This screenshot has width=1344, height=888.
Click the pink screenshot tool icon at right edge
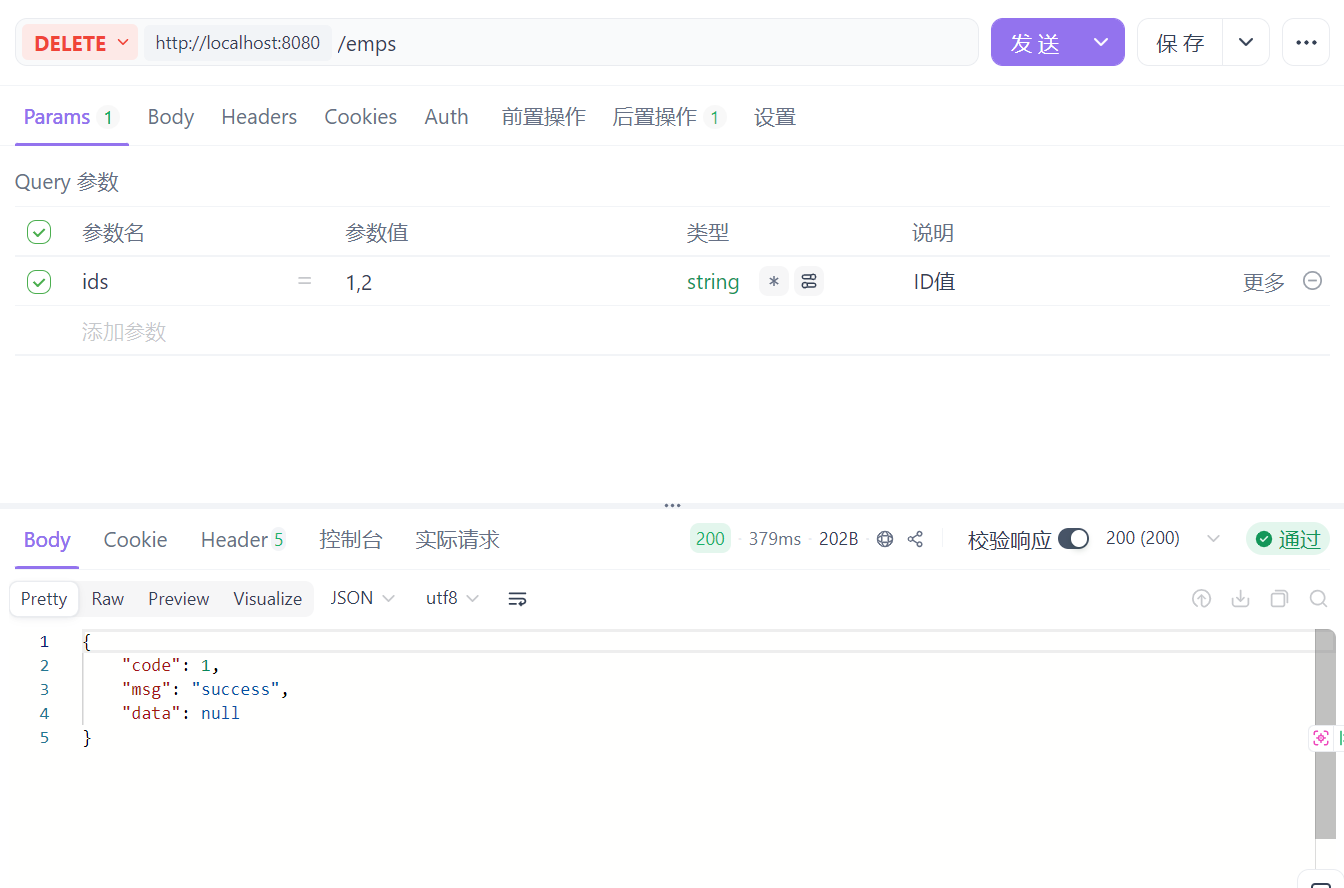coord(1321,738)
